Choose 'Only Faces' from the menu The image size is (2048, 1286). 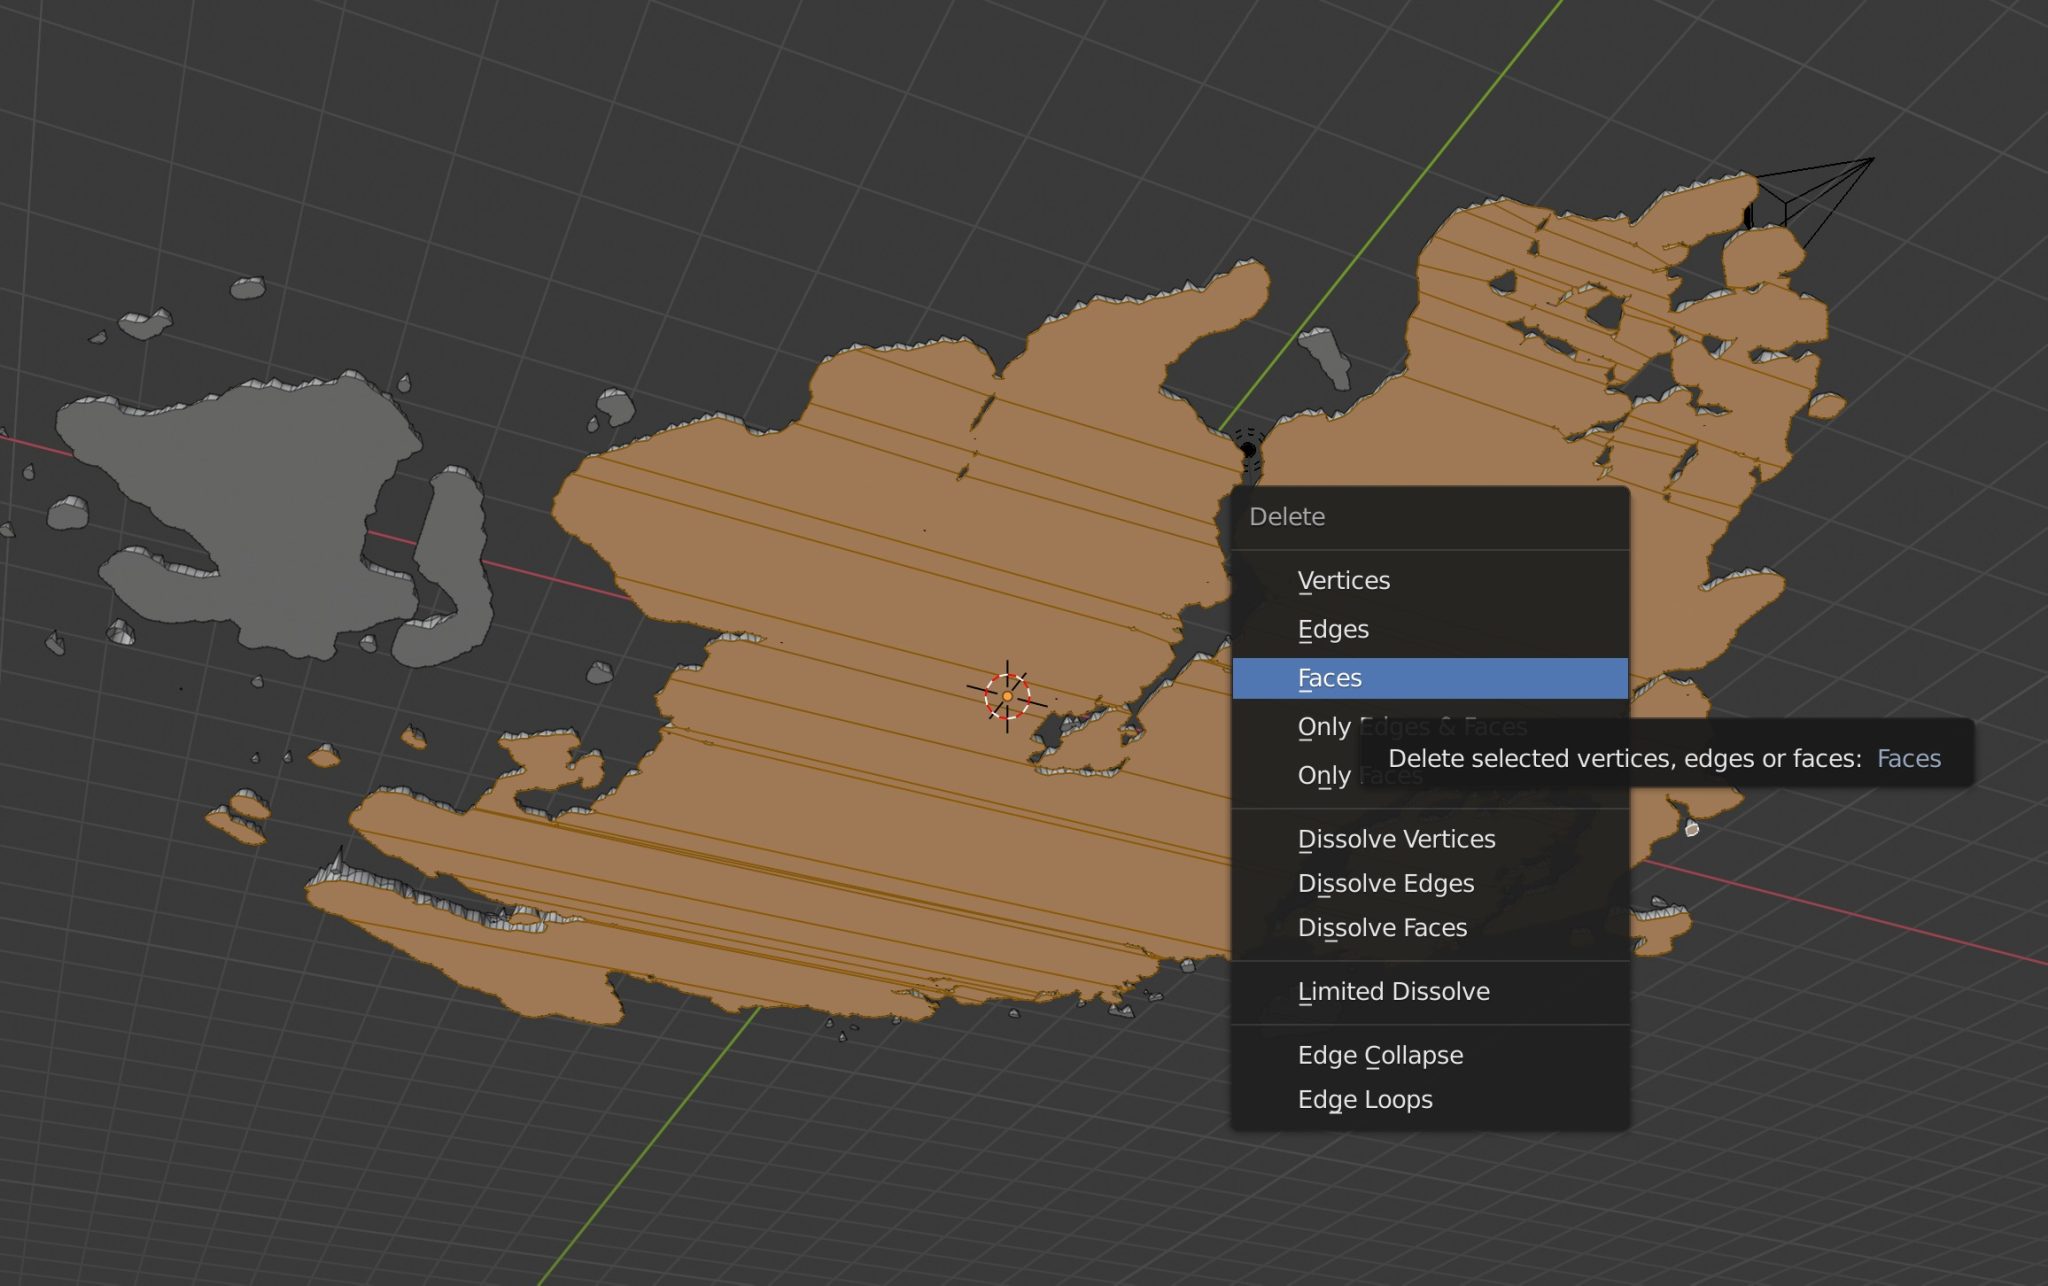(1360, 775)
